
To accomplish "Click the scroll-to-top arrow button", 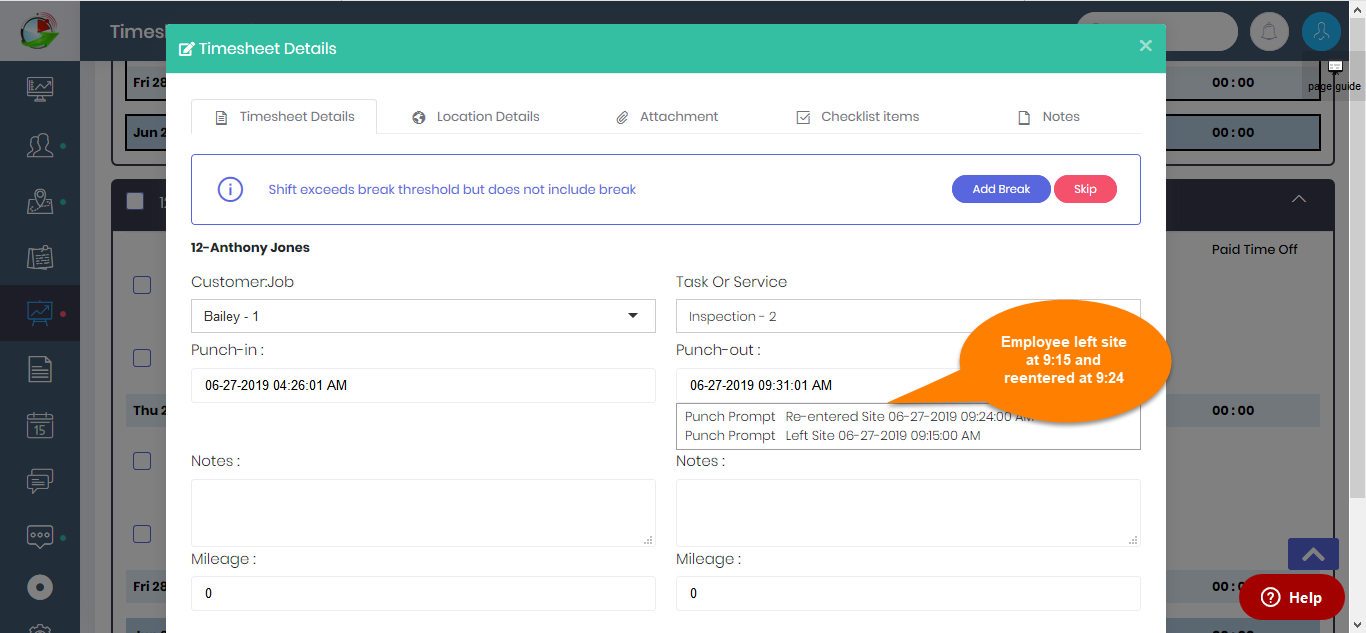I will click(1313, 555).
